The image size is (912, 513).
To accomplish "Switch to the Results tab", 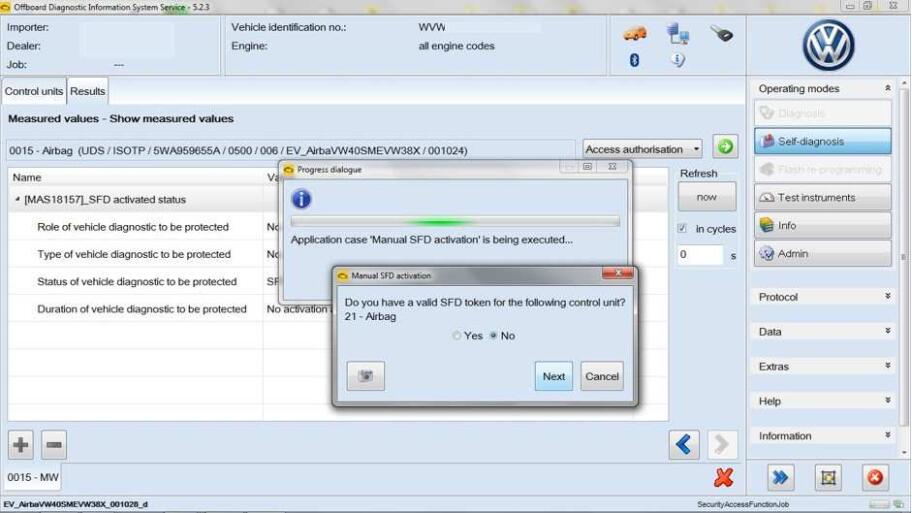I will point(88,91).
